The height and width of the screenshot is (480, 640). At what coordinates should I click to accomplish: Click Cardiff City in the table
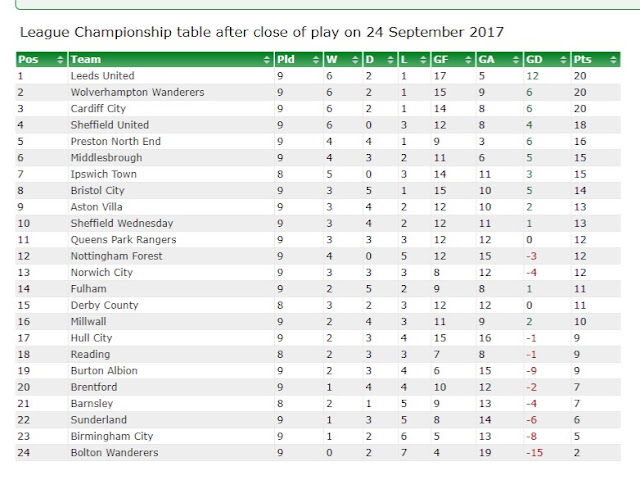pos(98,109)
